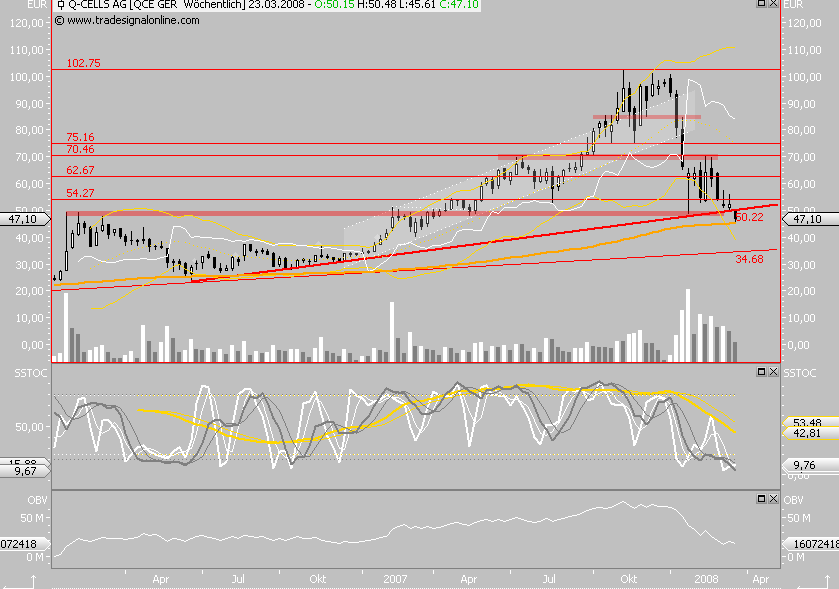Select the 75.16 horizontal line label
The height and width of the screenshot is (589, 839).
click(x=80, y=137)
